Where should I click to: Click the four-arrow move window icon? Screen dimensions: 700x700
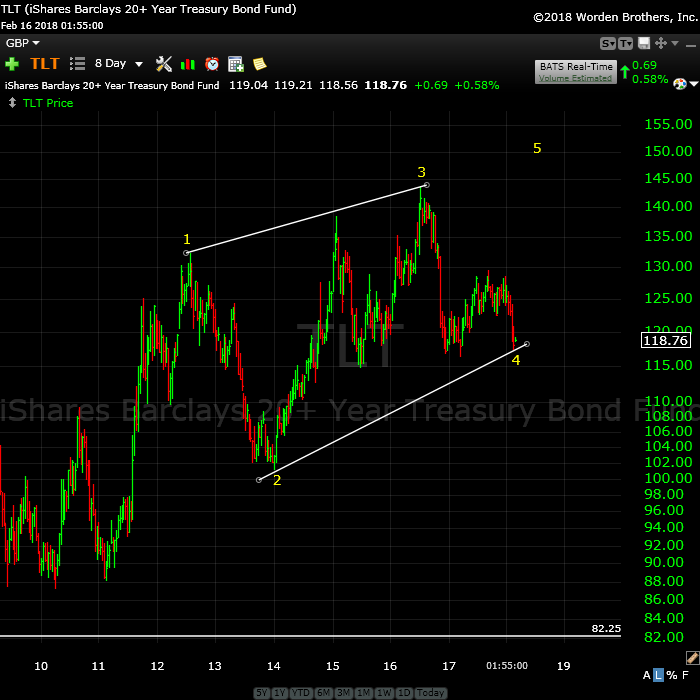pyautogui.click(x=661, y=43)
